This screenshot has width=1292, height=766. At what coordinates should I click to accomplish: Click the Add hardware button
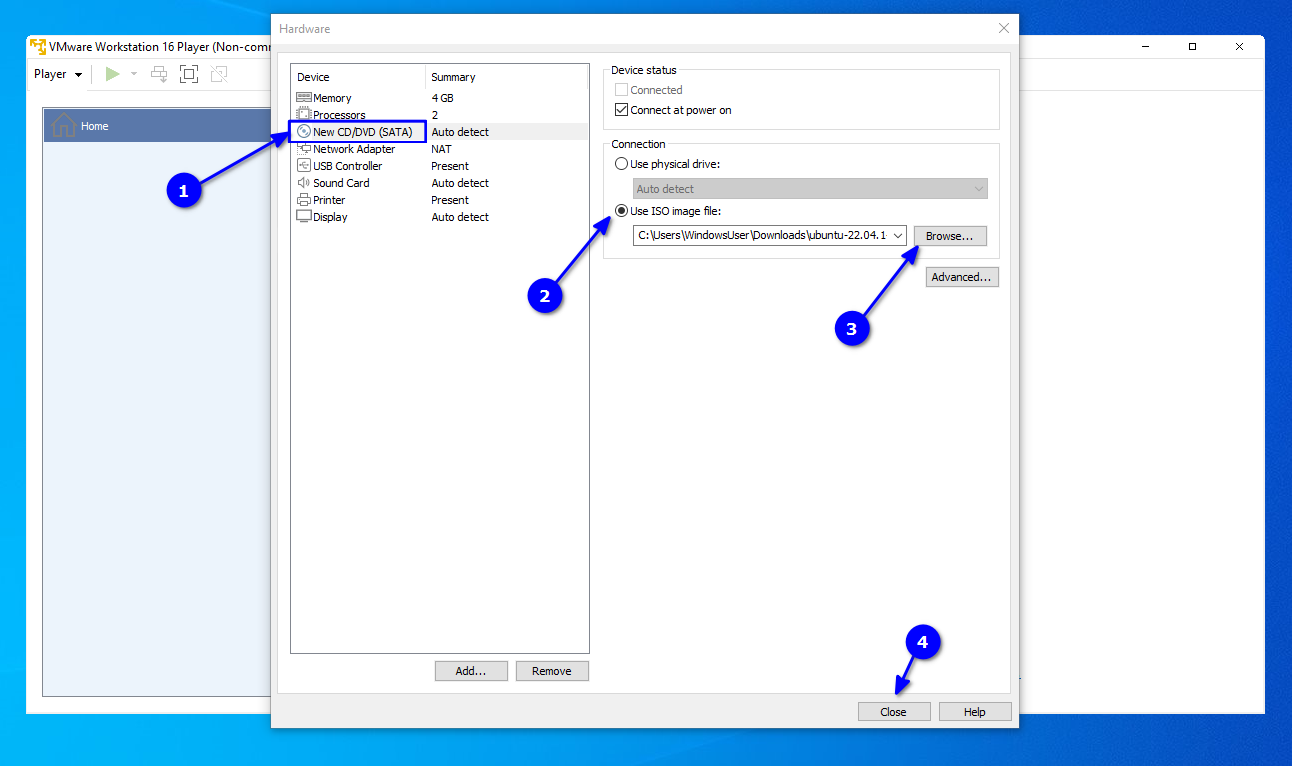471,671
